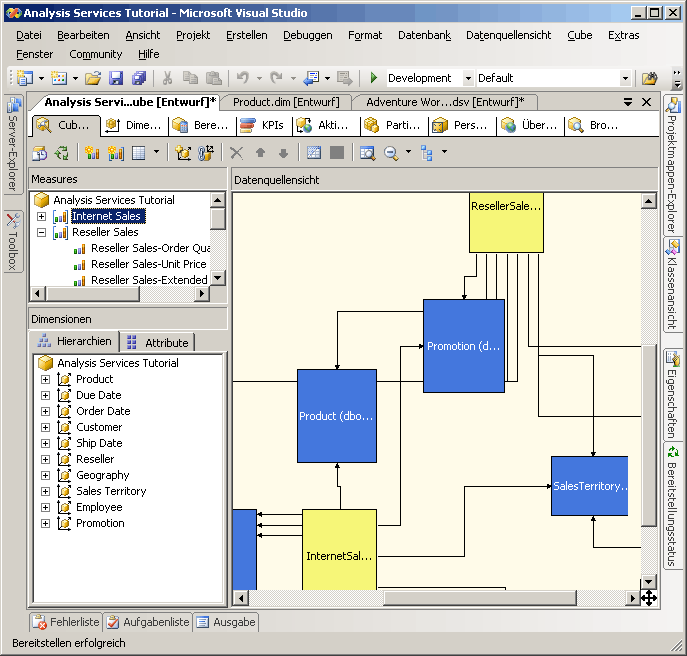Select the Sales Territory dimension

(x=111, y=491)
